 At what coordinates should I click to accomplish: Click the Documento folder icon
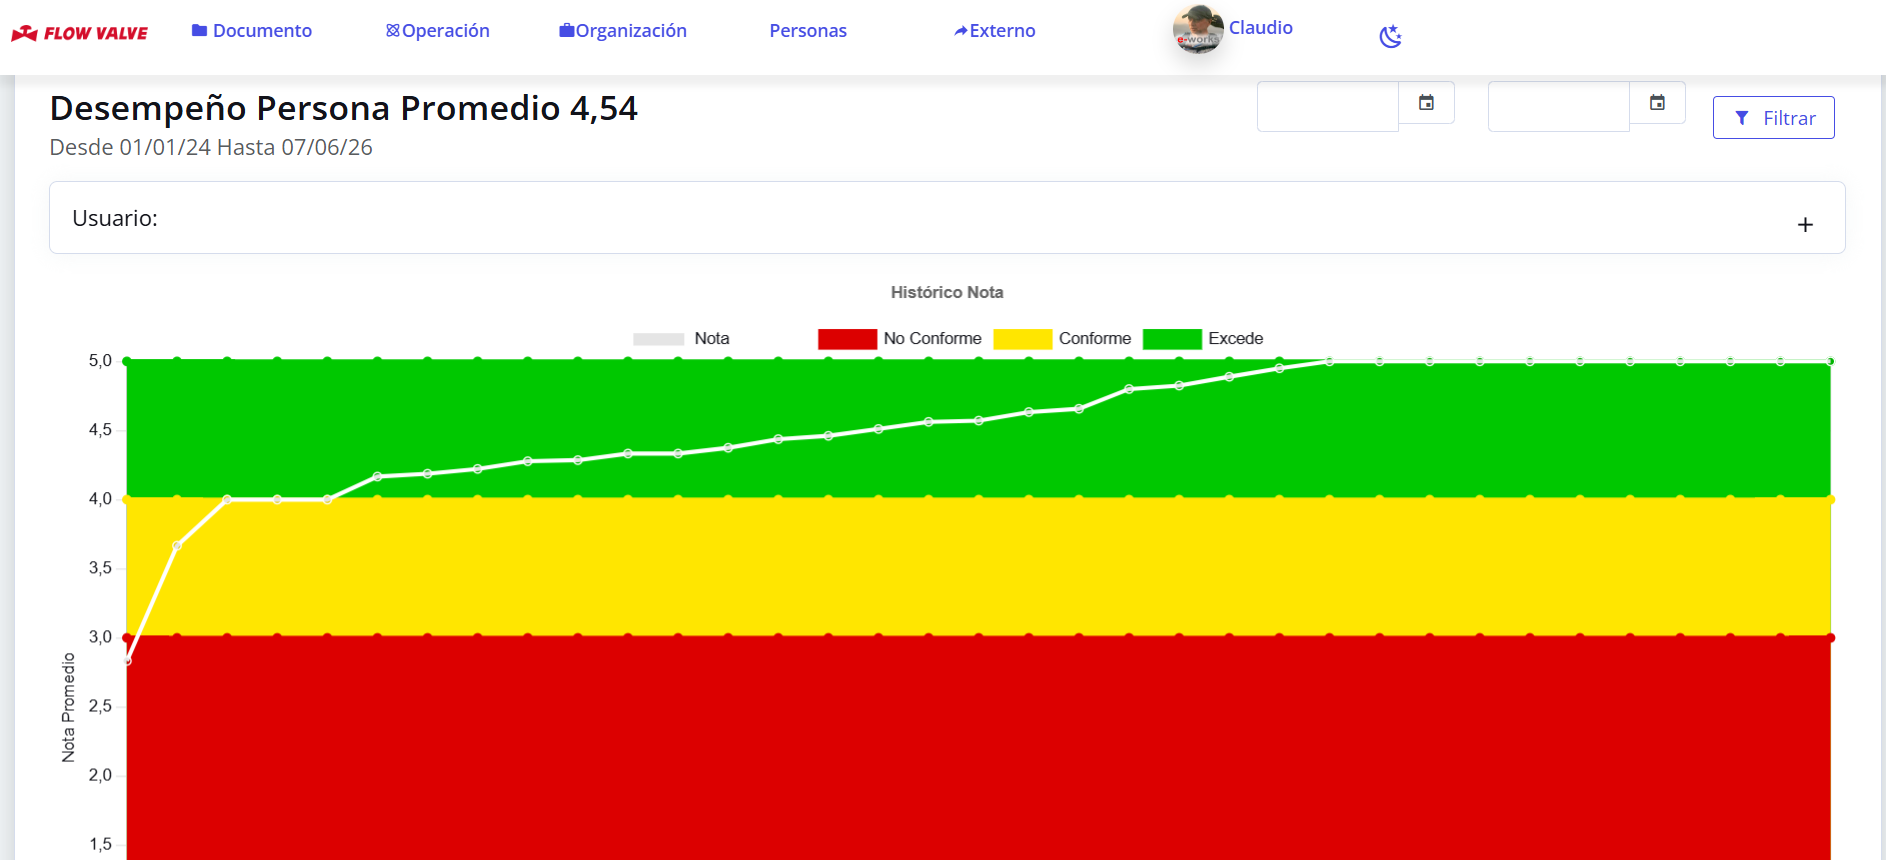[199, 31]
